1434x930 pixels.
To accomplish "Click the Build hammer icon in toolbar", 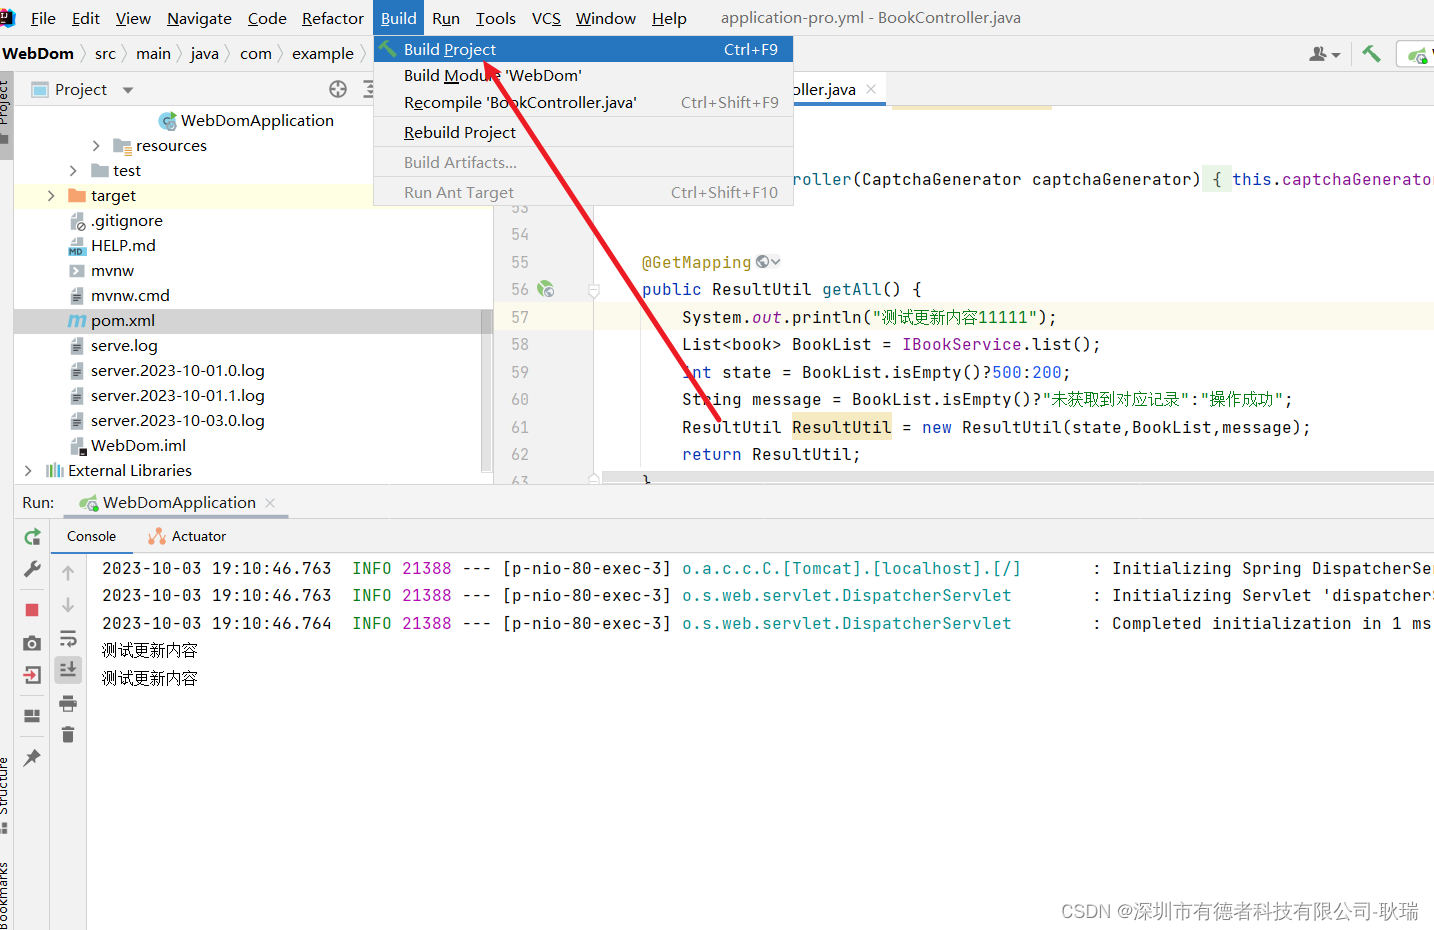I will click(x=1371, y=54).
